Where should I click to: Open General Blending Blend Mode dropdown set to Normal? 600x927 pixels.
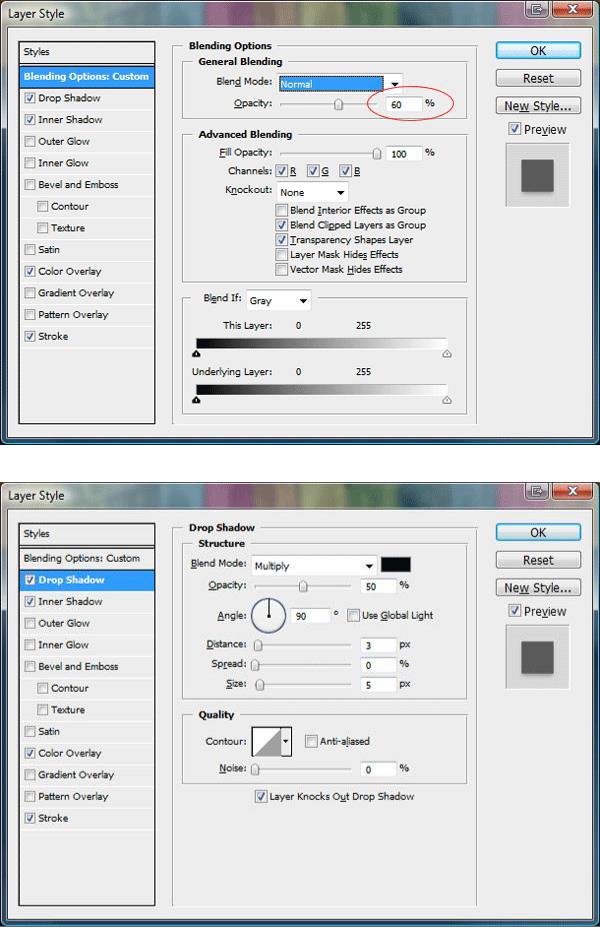[x=340, y=83]
